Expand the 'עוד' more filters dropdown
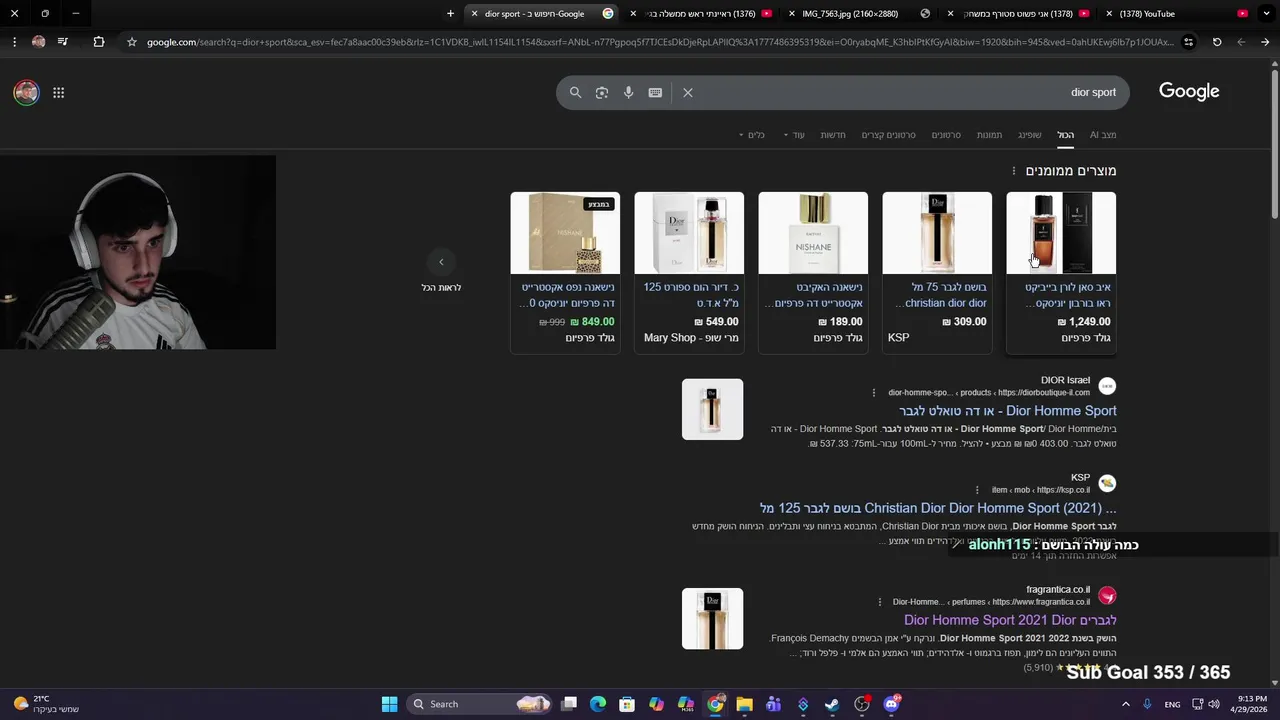The height and width of the screenshot is (720, 1280). 794,135
